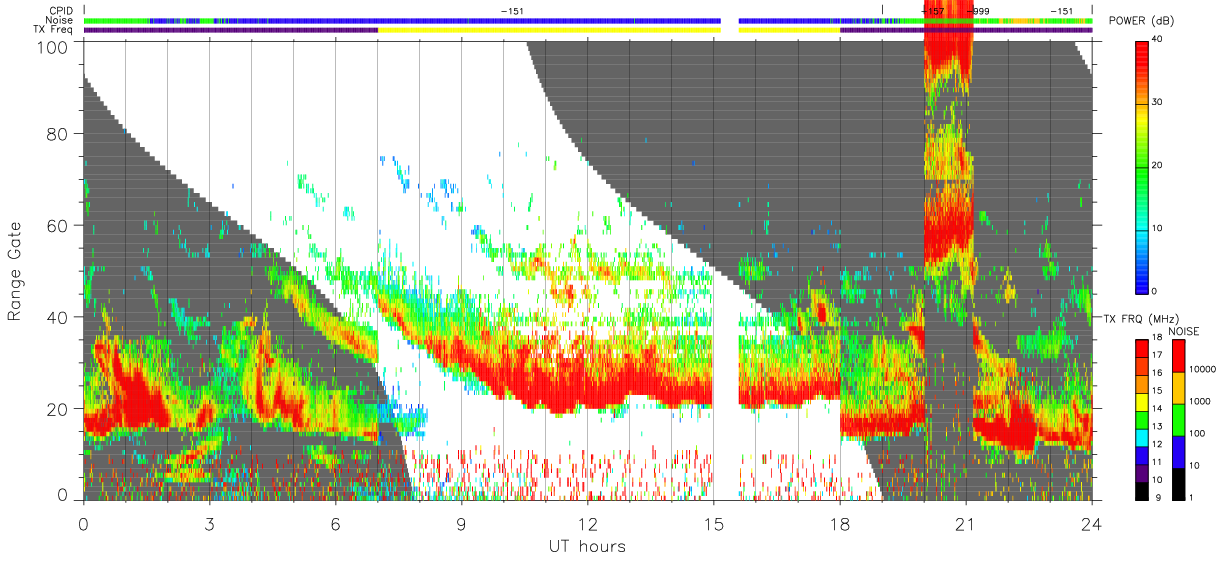
Task: Select the green cell in NOISE color bar
Action: (1179, 419)
